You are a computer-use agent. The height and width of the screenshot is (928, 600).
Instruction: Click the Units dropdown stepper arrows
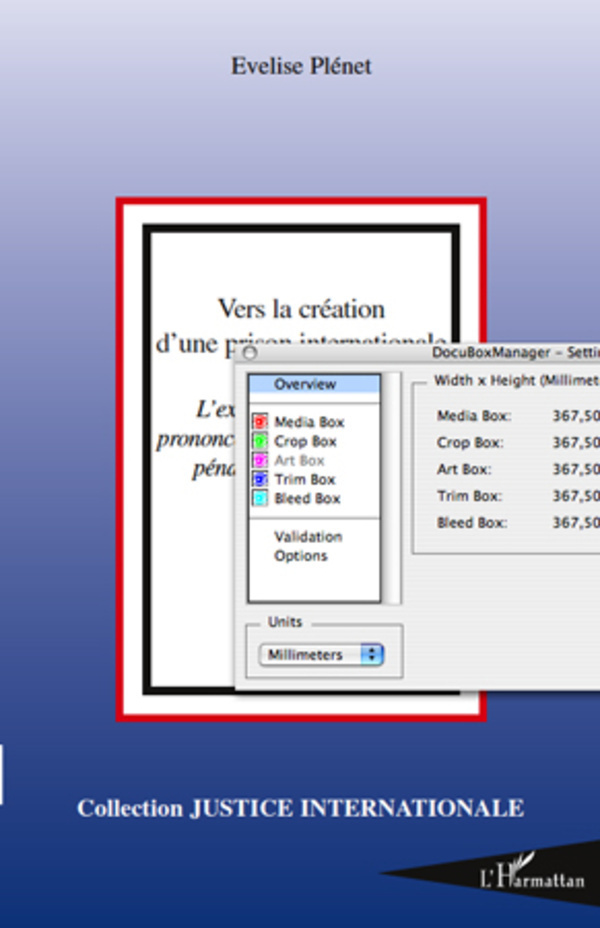[371, 655]
